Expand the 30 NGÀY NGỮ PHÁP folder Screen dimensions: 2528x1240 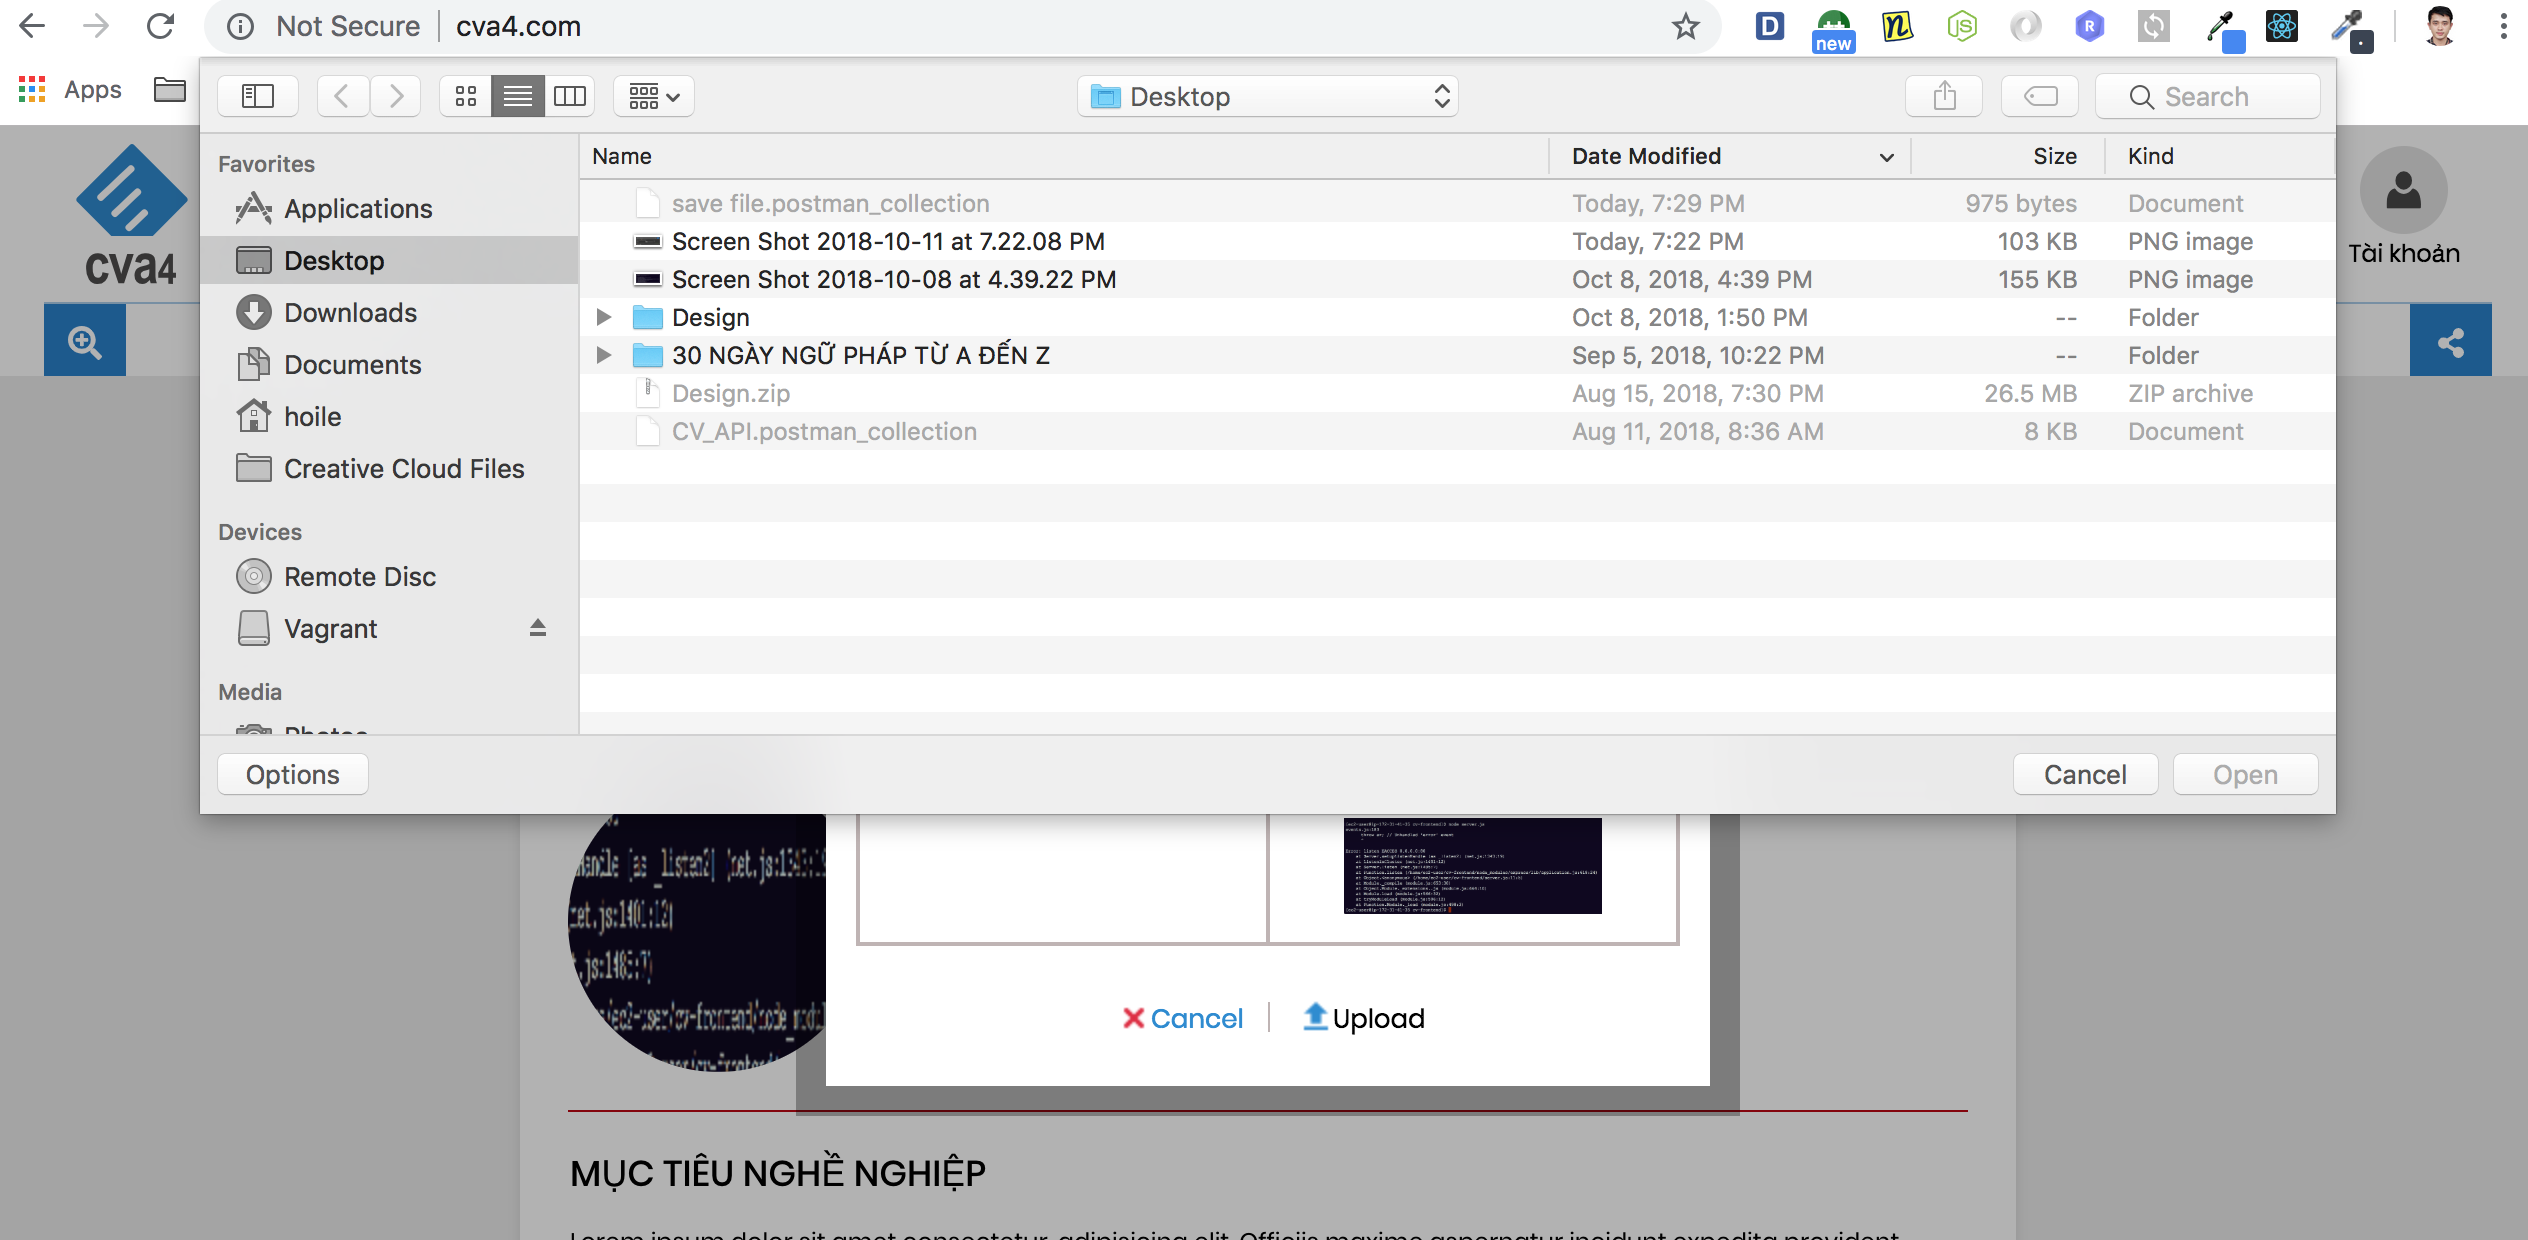604,355
